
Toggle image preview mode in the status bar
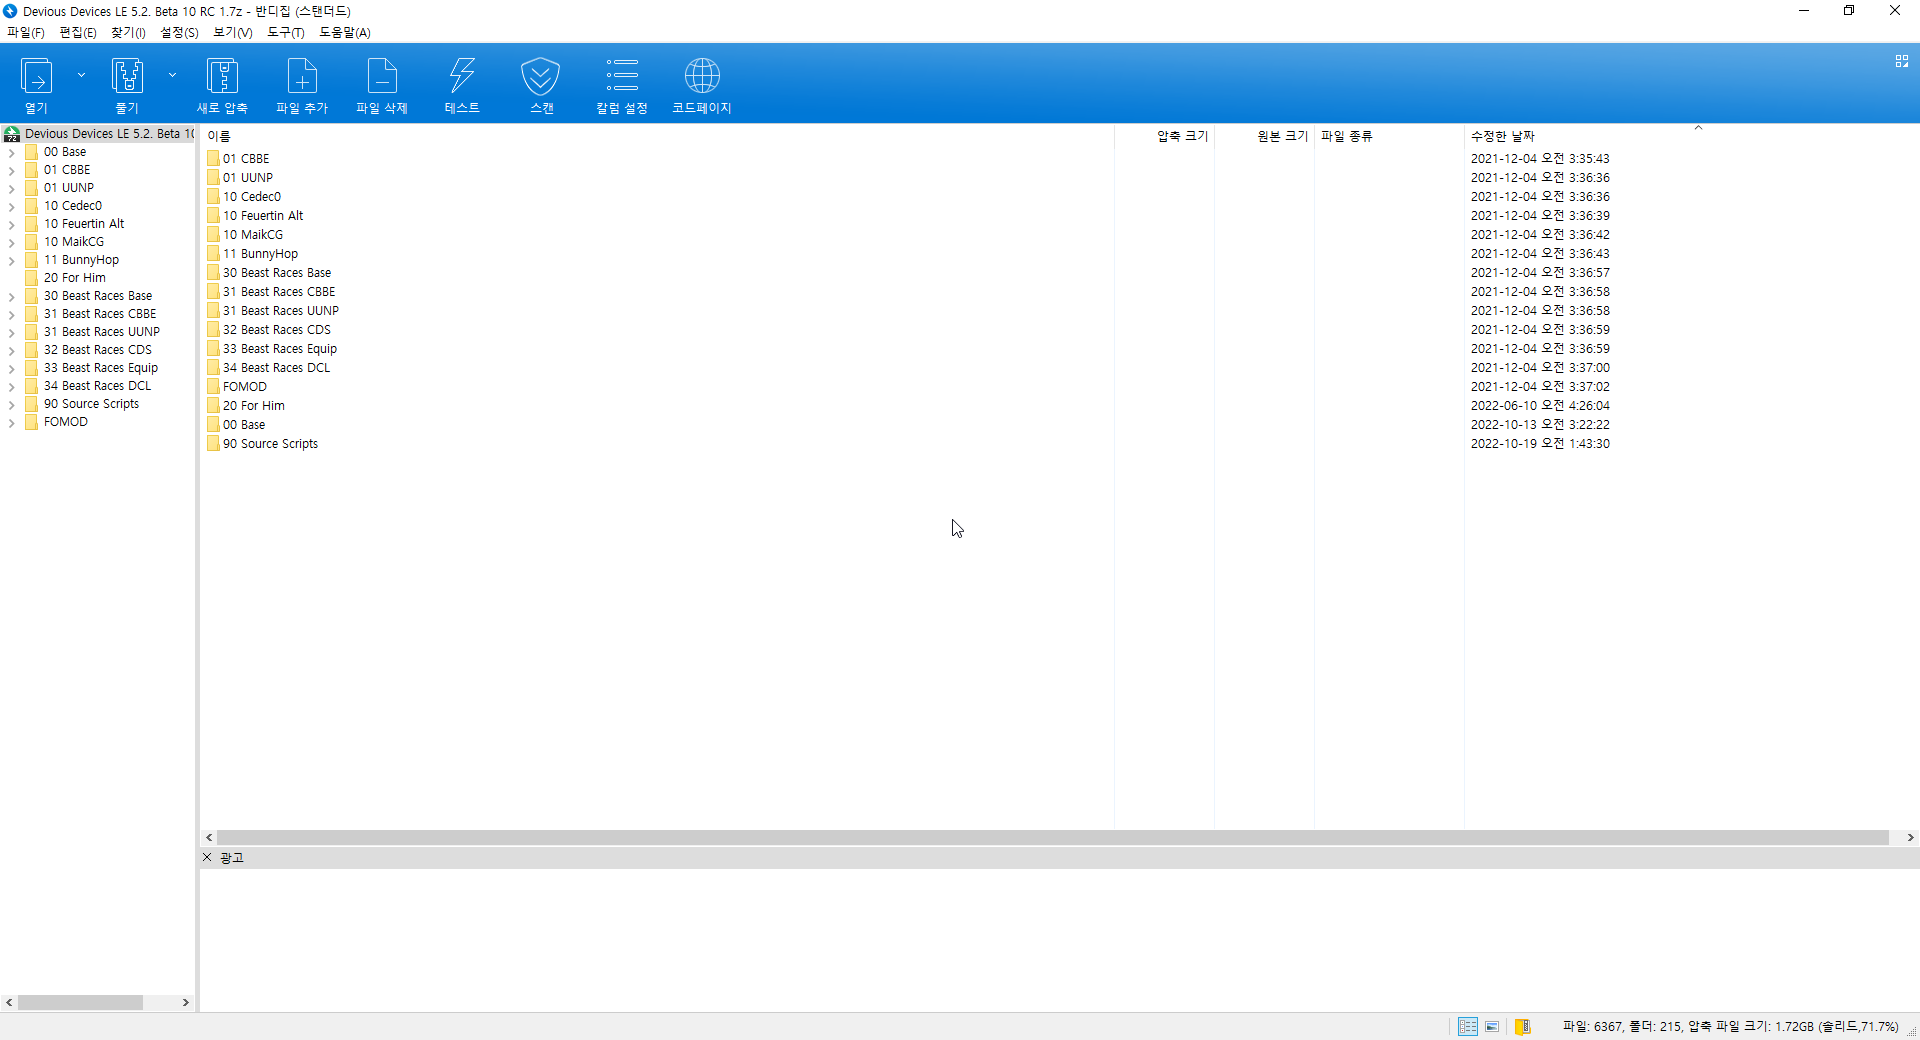[x=1492, y=1027]
